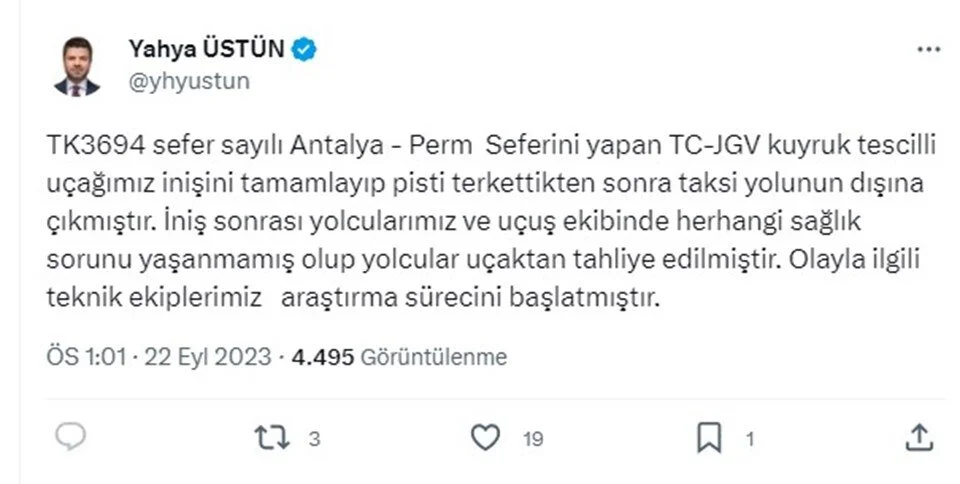Click the share upload icon
This screenshot has width=960, height=484.
click(x=919, y=436)
